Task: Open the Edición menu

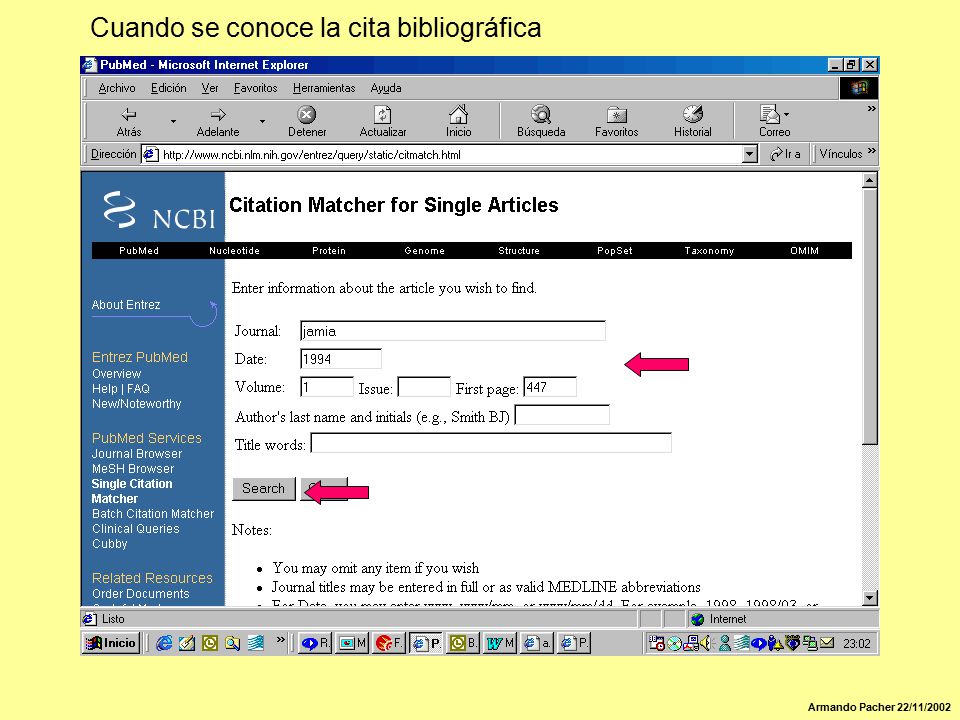Action: [168, 88]
